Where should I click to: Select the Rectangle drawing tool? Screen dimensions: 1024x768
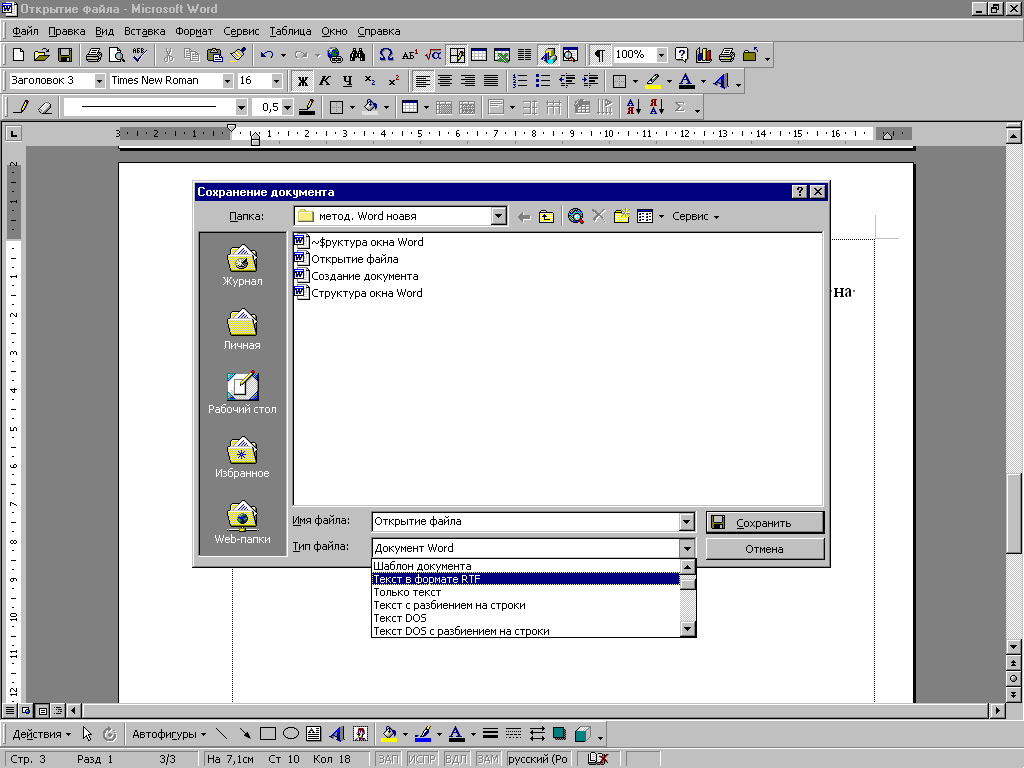(x=268, y=734)
